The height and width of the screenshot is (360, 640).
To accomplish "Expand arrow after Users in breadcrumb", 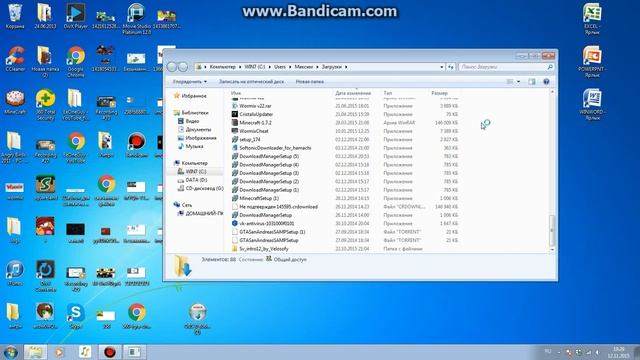I will 290,67.
